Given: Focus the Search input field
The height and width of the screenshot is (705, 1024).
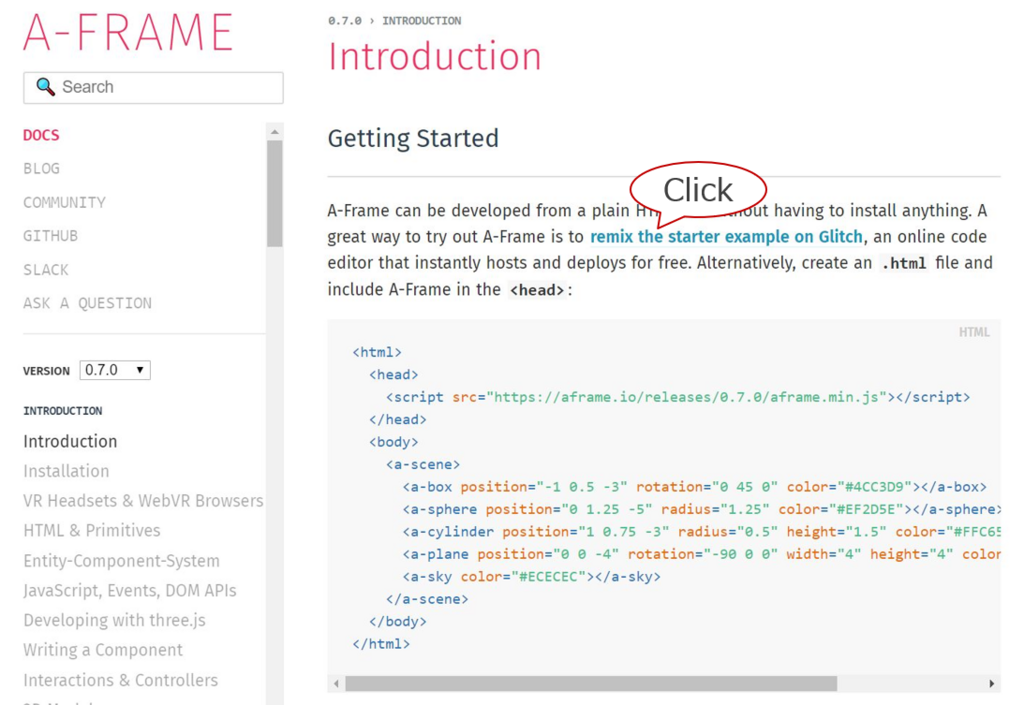Looking at the screenshot, I should click(153, 87).
